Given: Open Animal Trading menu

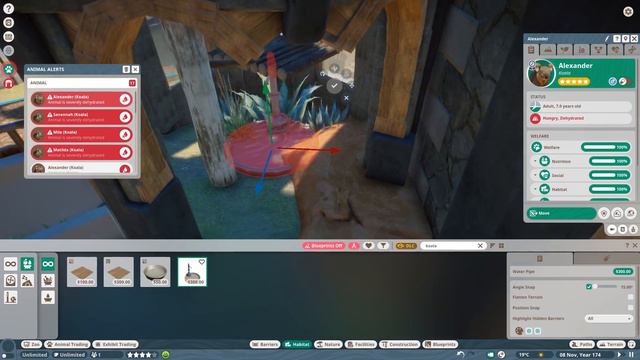Looking at the screenshot, I should pos(67,344).
